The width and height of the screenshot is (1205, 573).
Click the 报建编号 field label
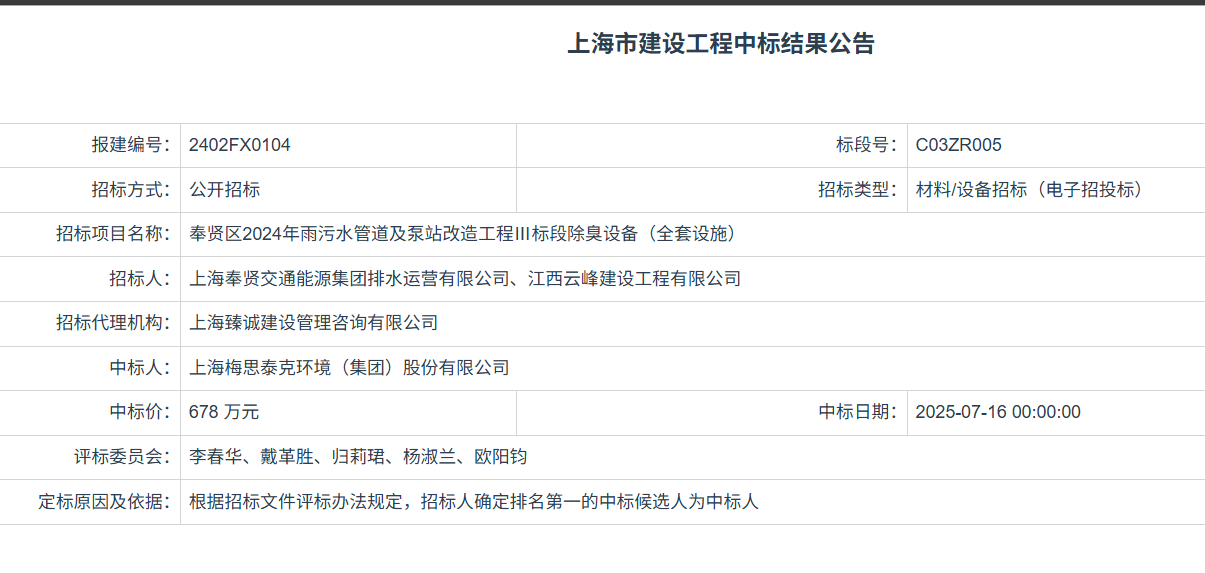click(x=131, y=145)
